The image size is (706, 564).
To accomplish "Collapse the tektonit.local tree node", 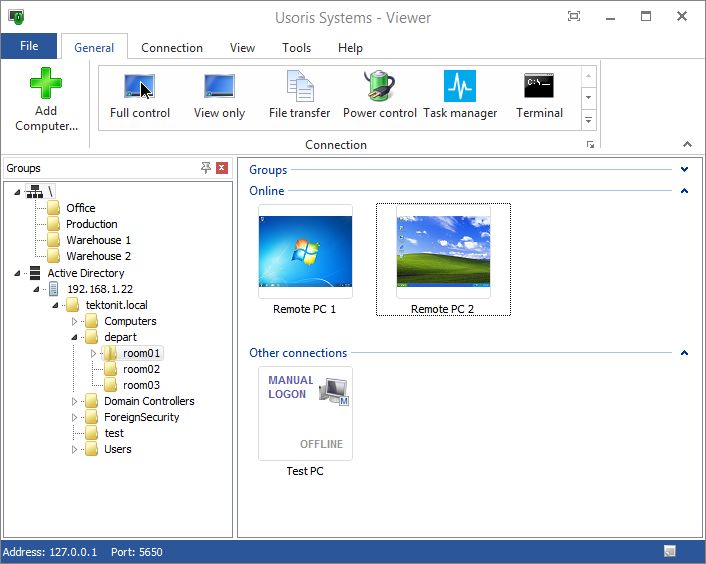I will 55,305.
